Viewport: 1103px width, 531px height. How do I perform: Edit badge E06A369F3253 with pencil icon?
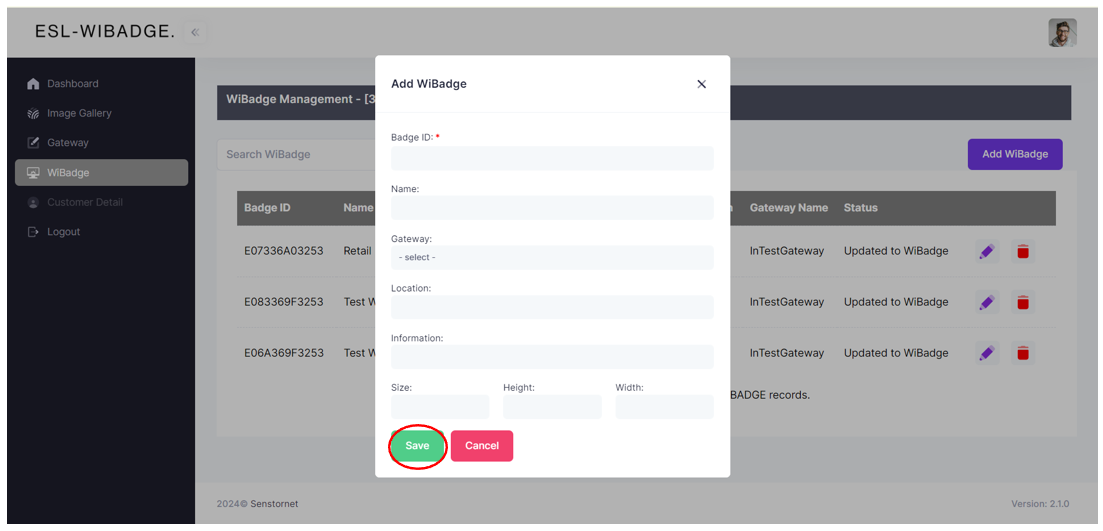coord(986,353)
